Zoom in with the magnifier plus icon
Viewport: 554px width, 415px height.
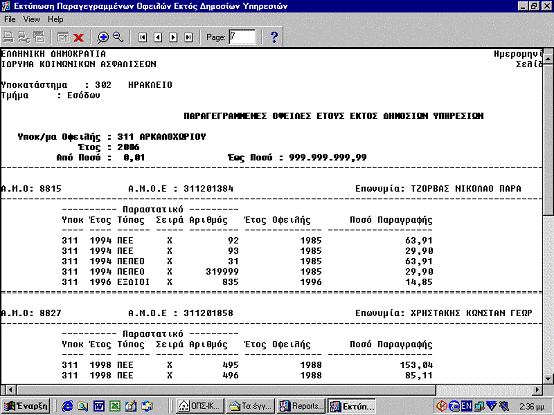click(103, 37)
